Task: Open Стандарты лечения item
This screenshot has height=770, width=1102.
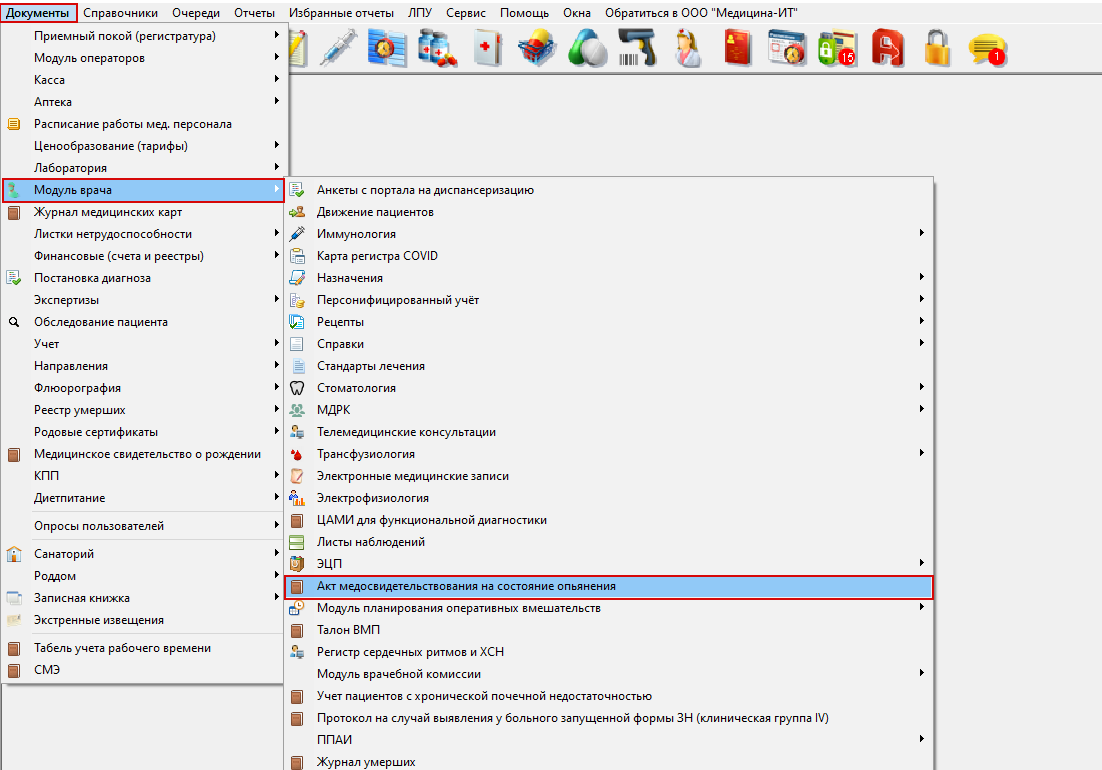Action: (609, 366)
